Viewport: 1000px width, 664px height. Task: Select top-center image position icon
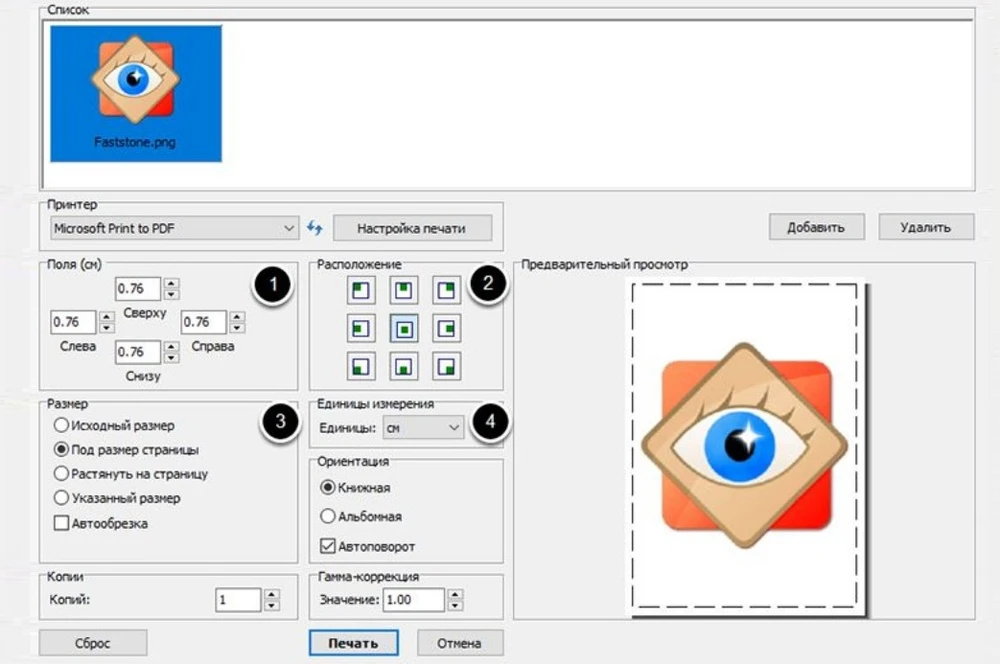coord(403,290)
